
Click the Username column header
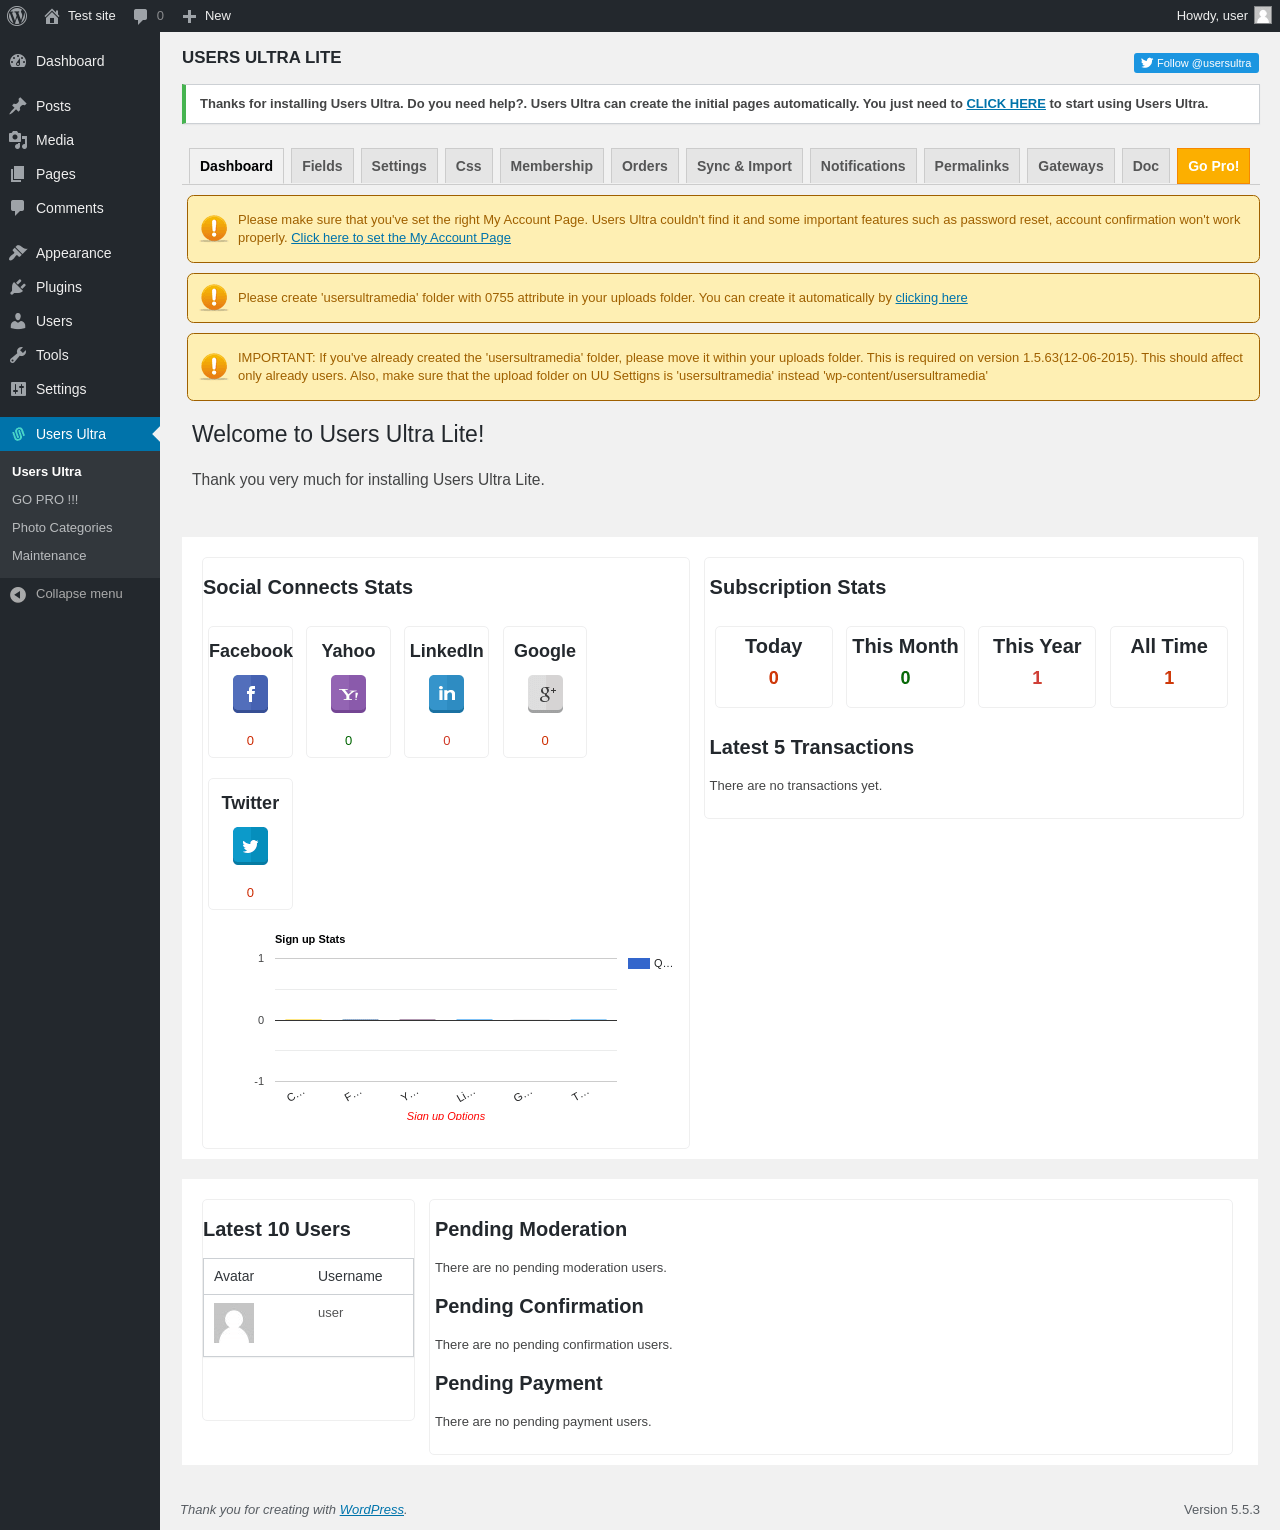350,1276
